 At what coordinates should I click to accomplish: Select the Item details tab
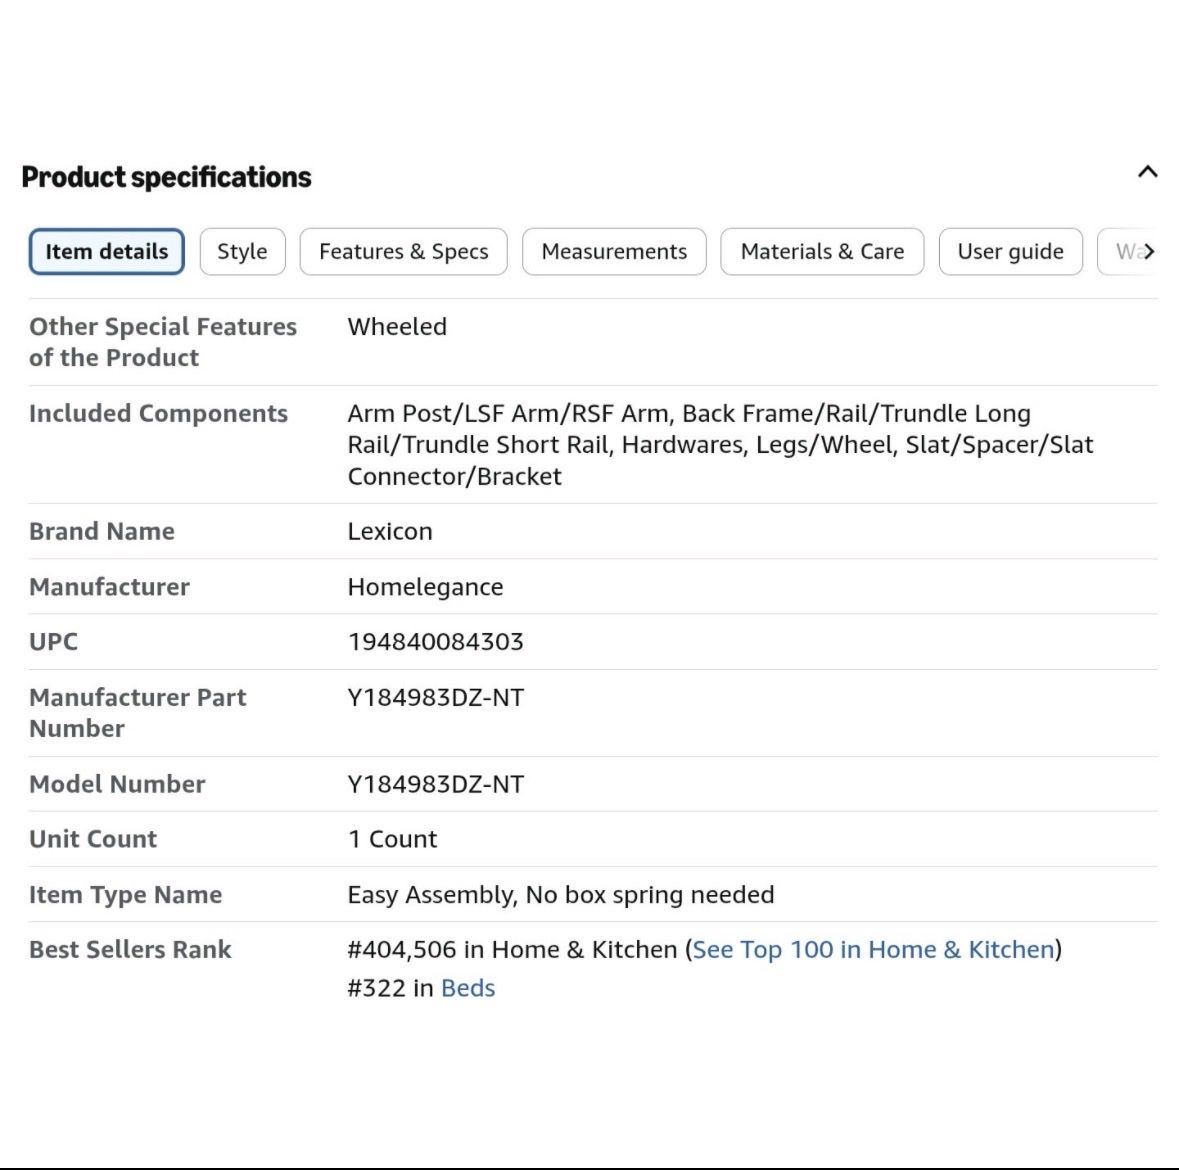(x=107, y=252)
